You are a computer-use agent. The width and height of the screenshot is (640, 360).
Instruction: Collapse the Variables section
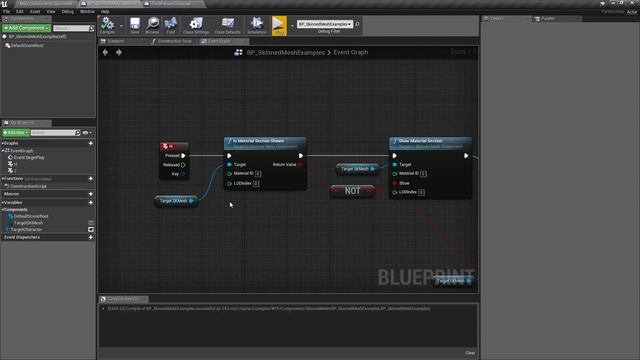pos(2,202)
